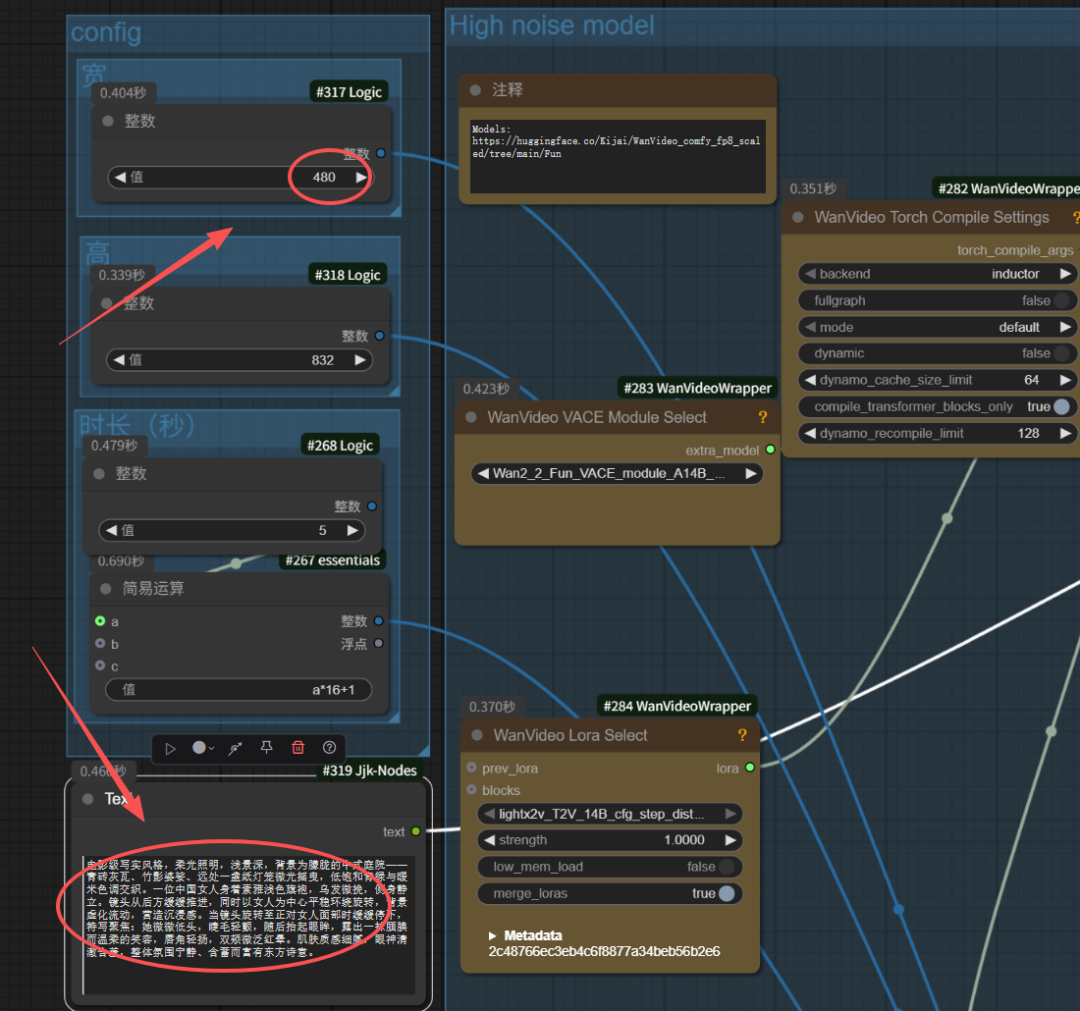Click input port b on the 简易运算 node
Image resolution: width=1080 pixels, height=1011 pixels.
(100, 643)
